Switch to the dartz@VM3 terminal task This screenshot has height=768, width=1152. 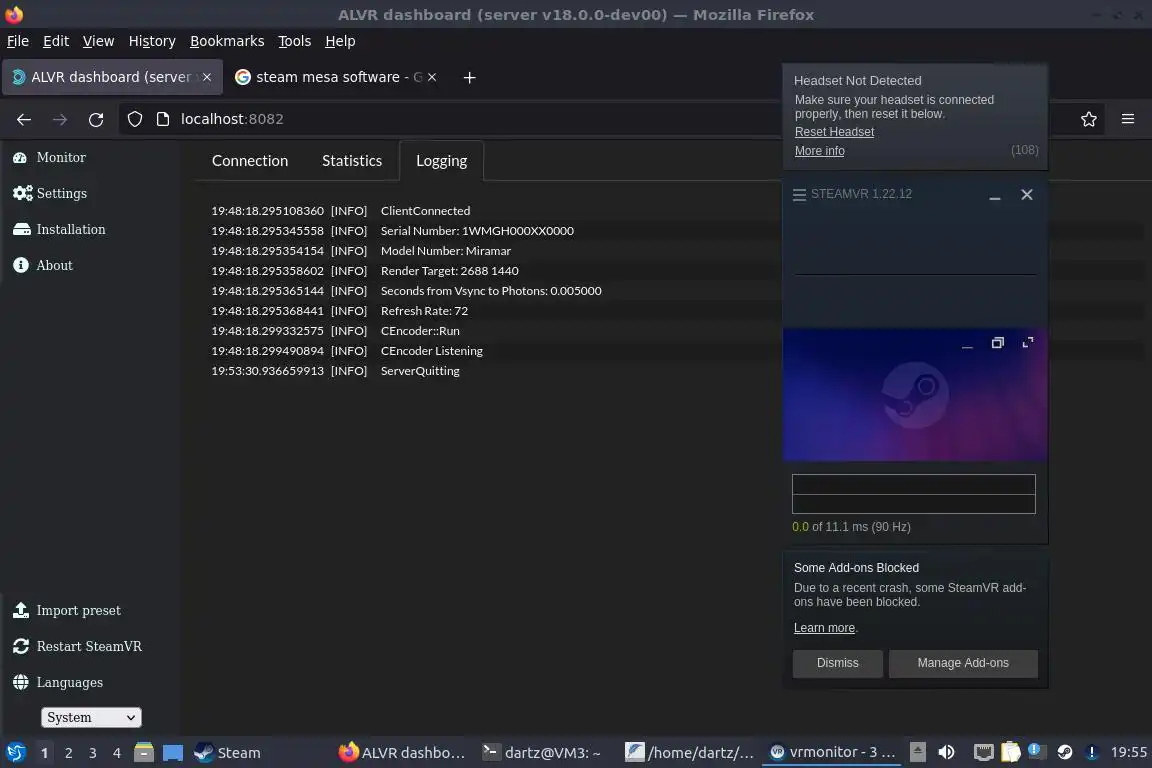tap(542, 753)
